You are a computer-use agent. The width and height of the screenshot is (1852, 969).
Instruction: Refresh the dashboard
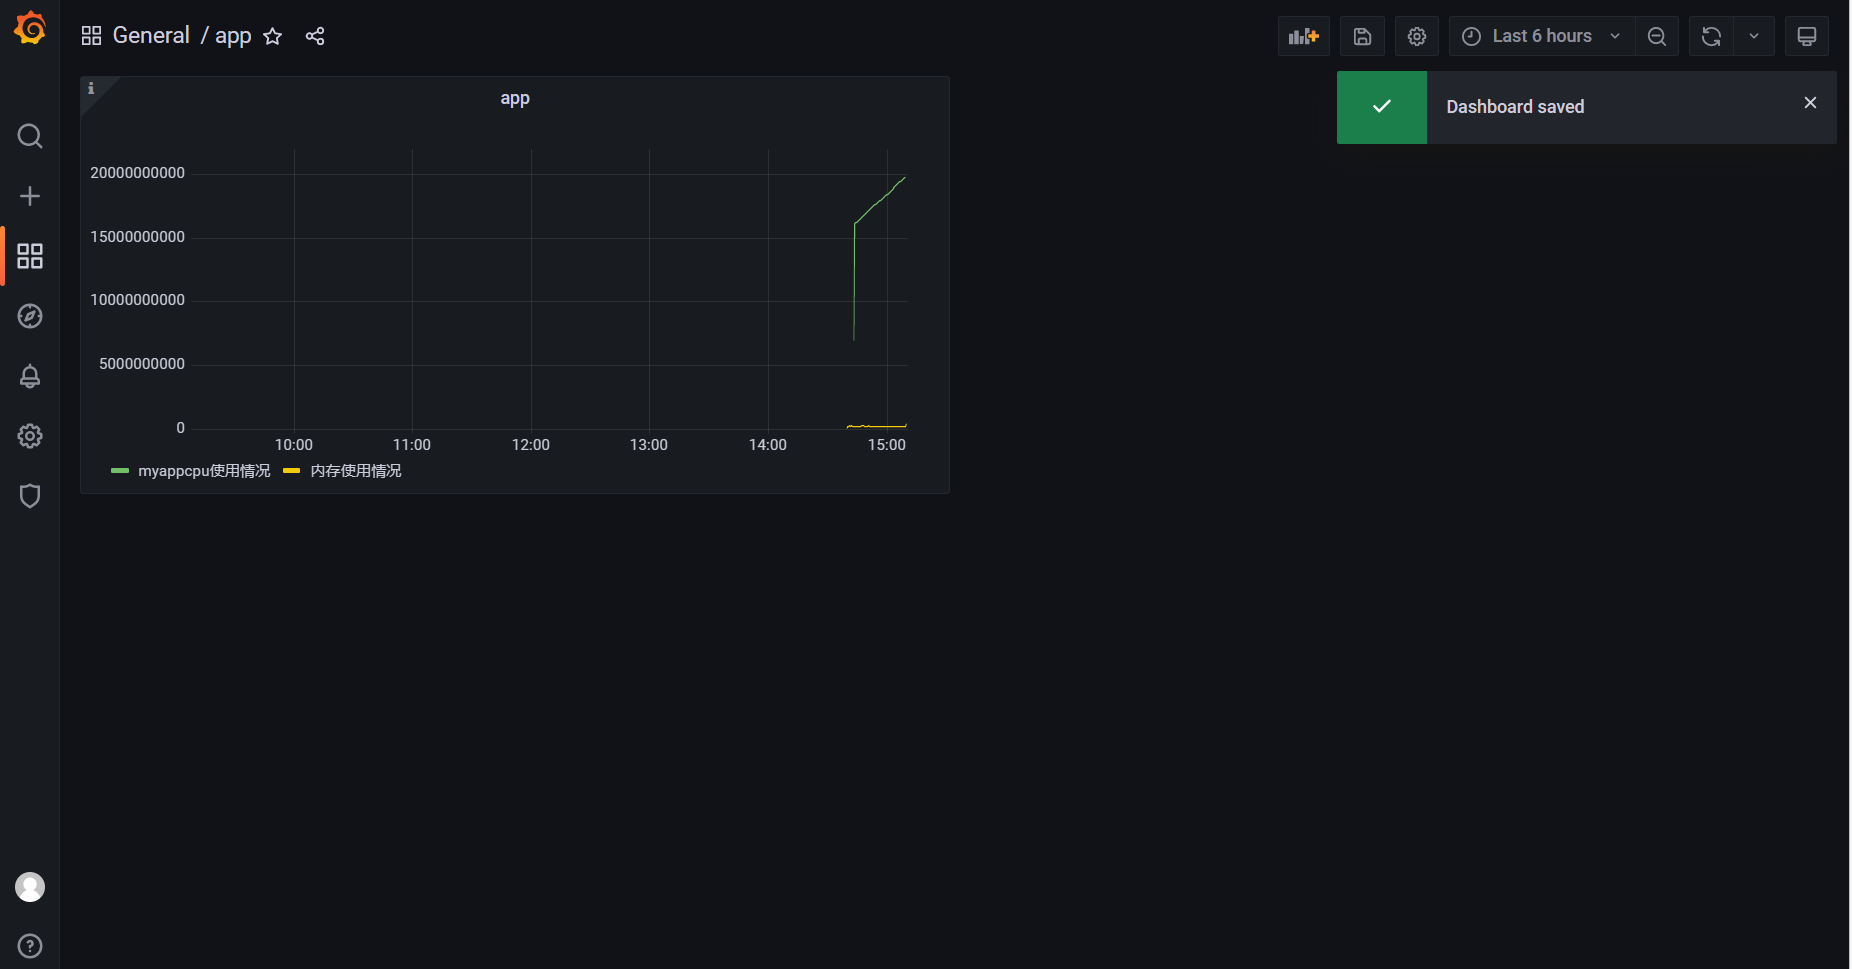tap(1711, 36)
